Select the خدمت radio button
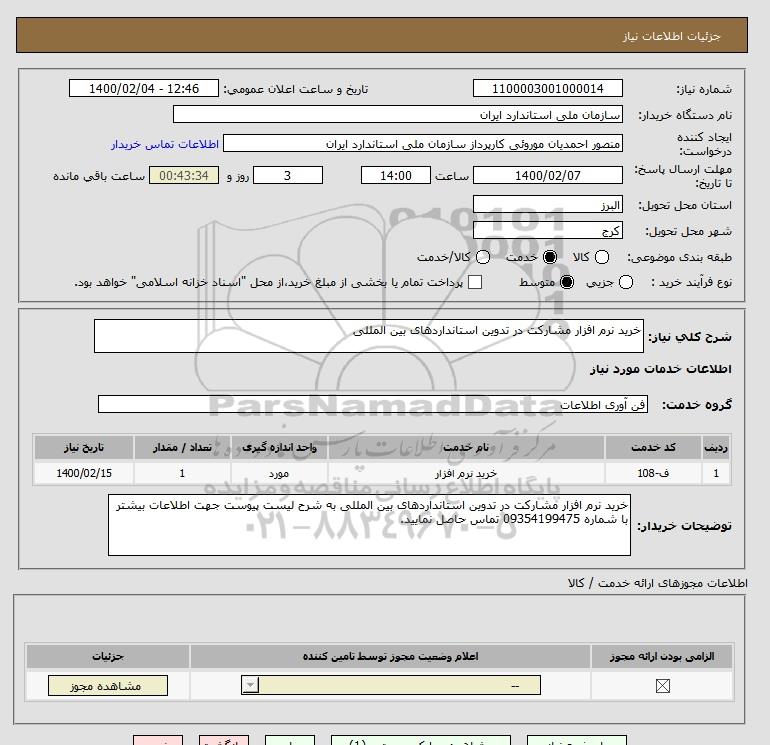The height and width of the screenshot is (745, 770). tap(550, 257)
